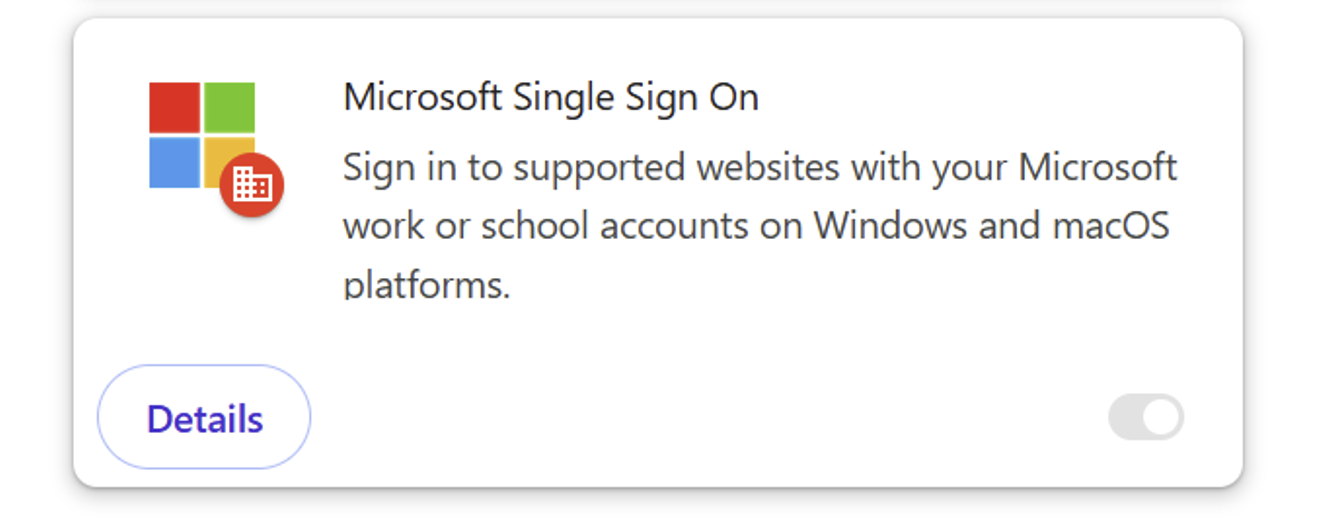The image size is (1342, 520).
Task: Click the green square of the Microsoft logo
Action: click(x=230, y=108)
